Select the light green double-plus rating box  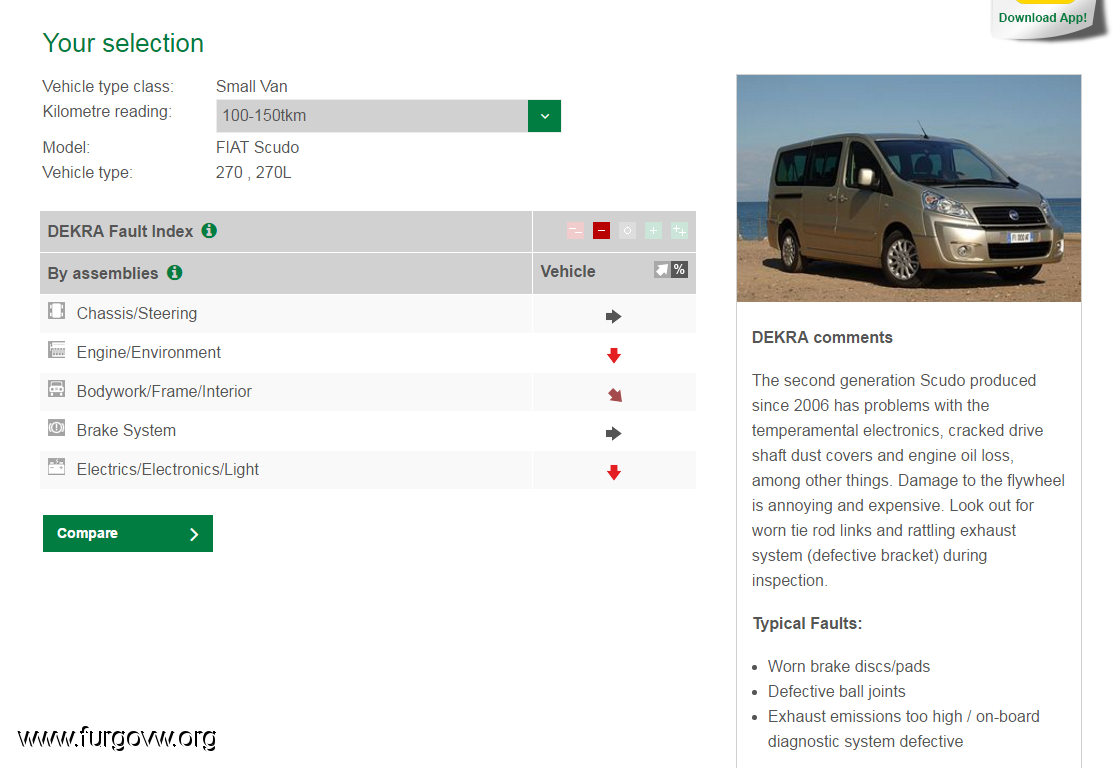679,231
